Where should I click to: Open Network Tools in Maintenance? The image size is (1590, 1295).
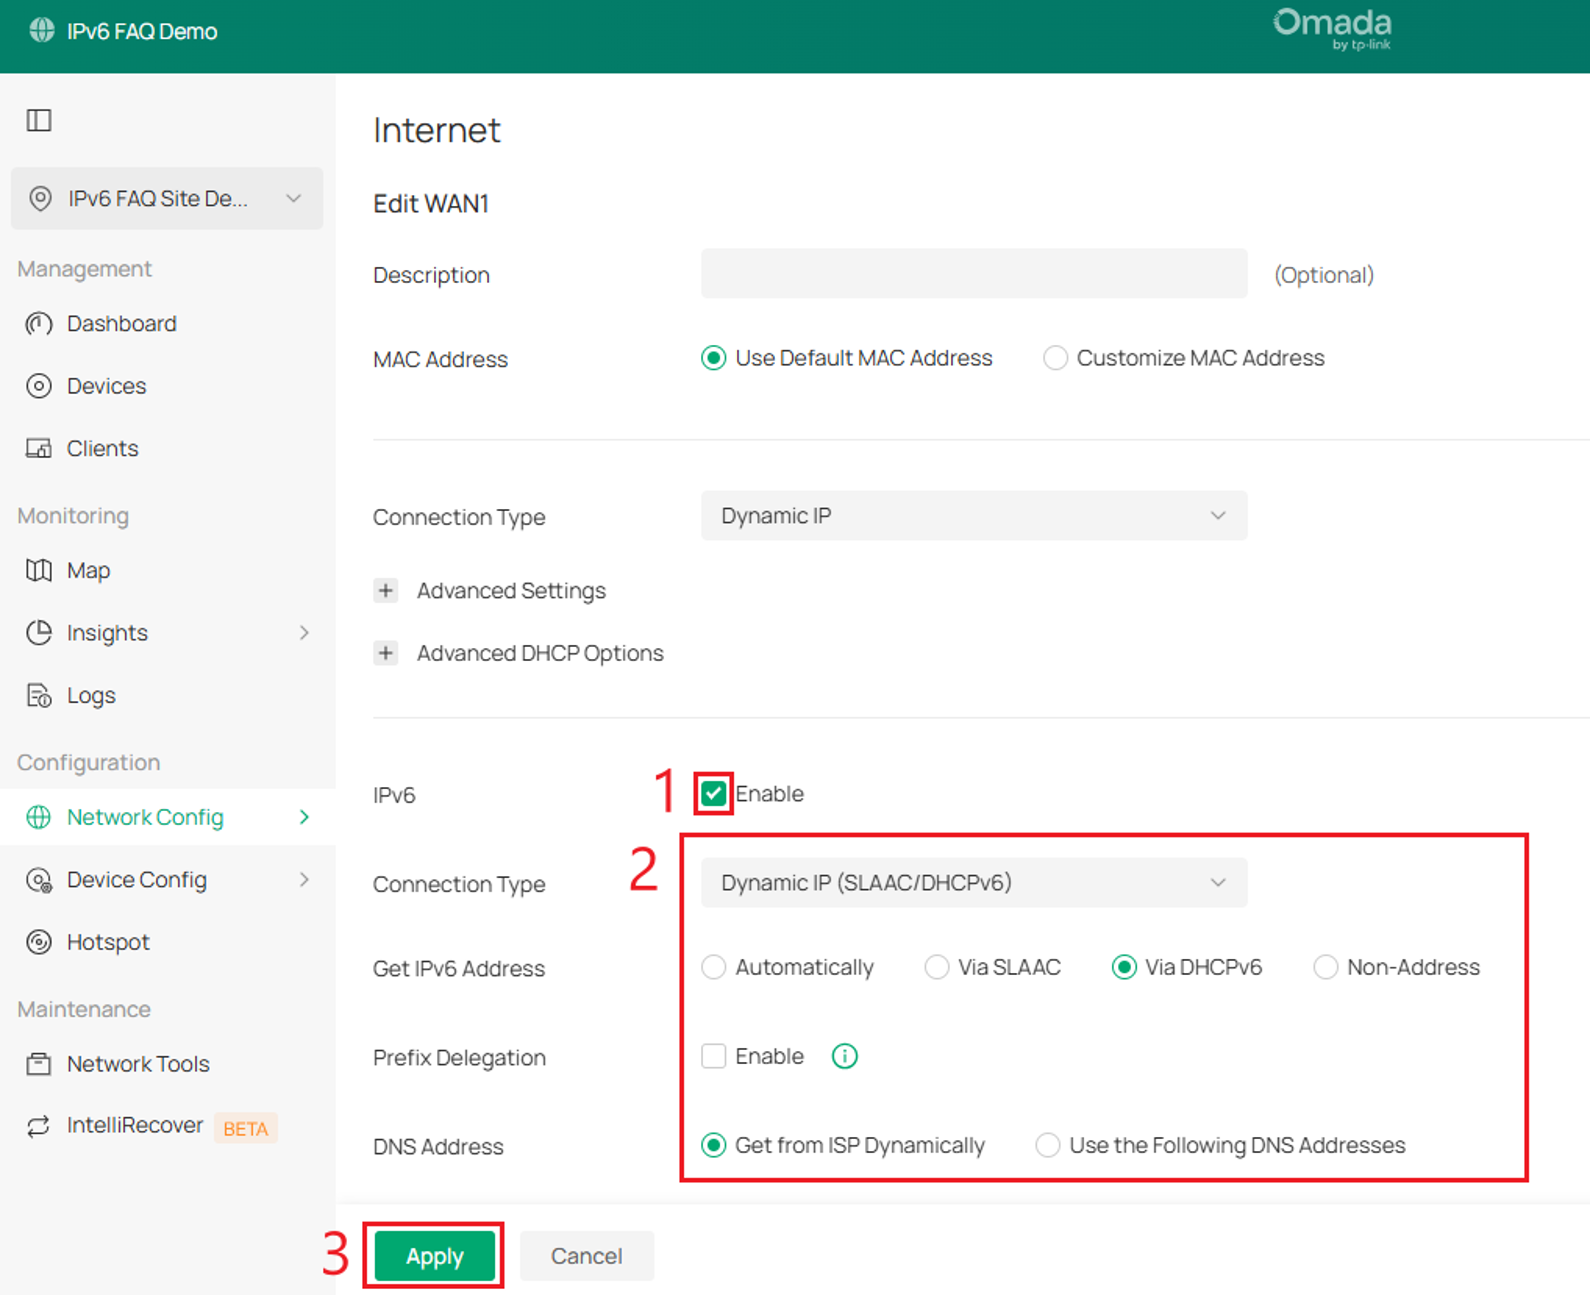click(138, 1064)
